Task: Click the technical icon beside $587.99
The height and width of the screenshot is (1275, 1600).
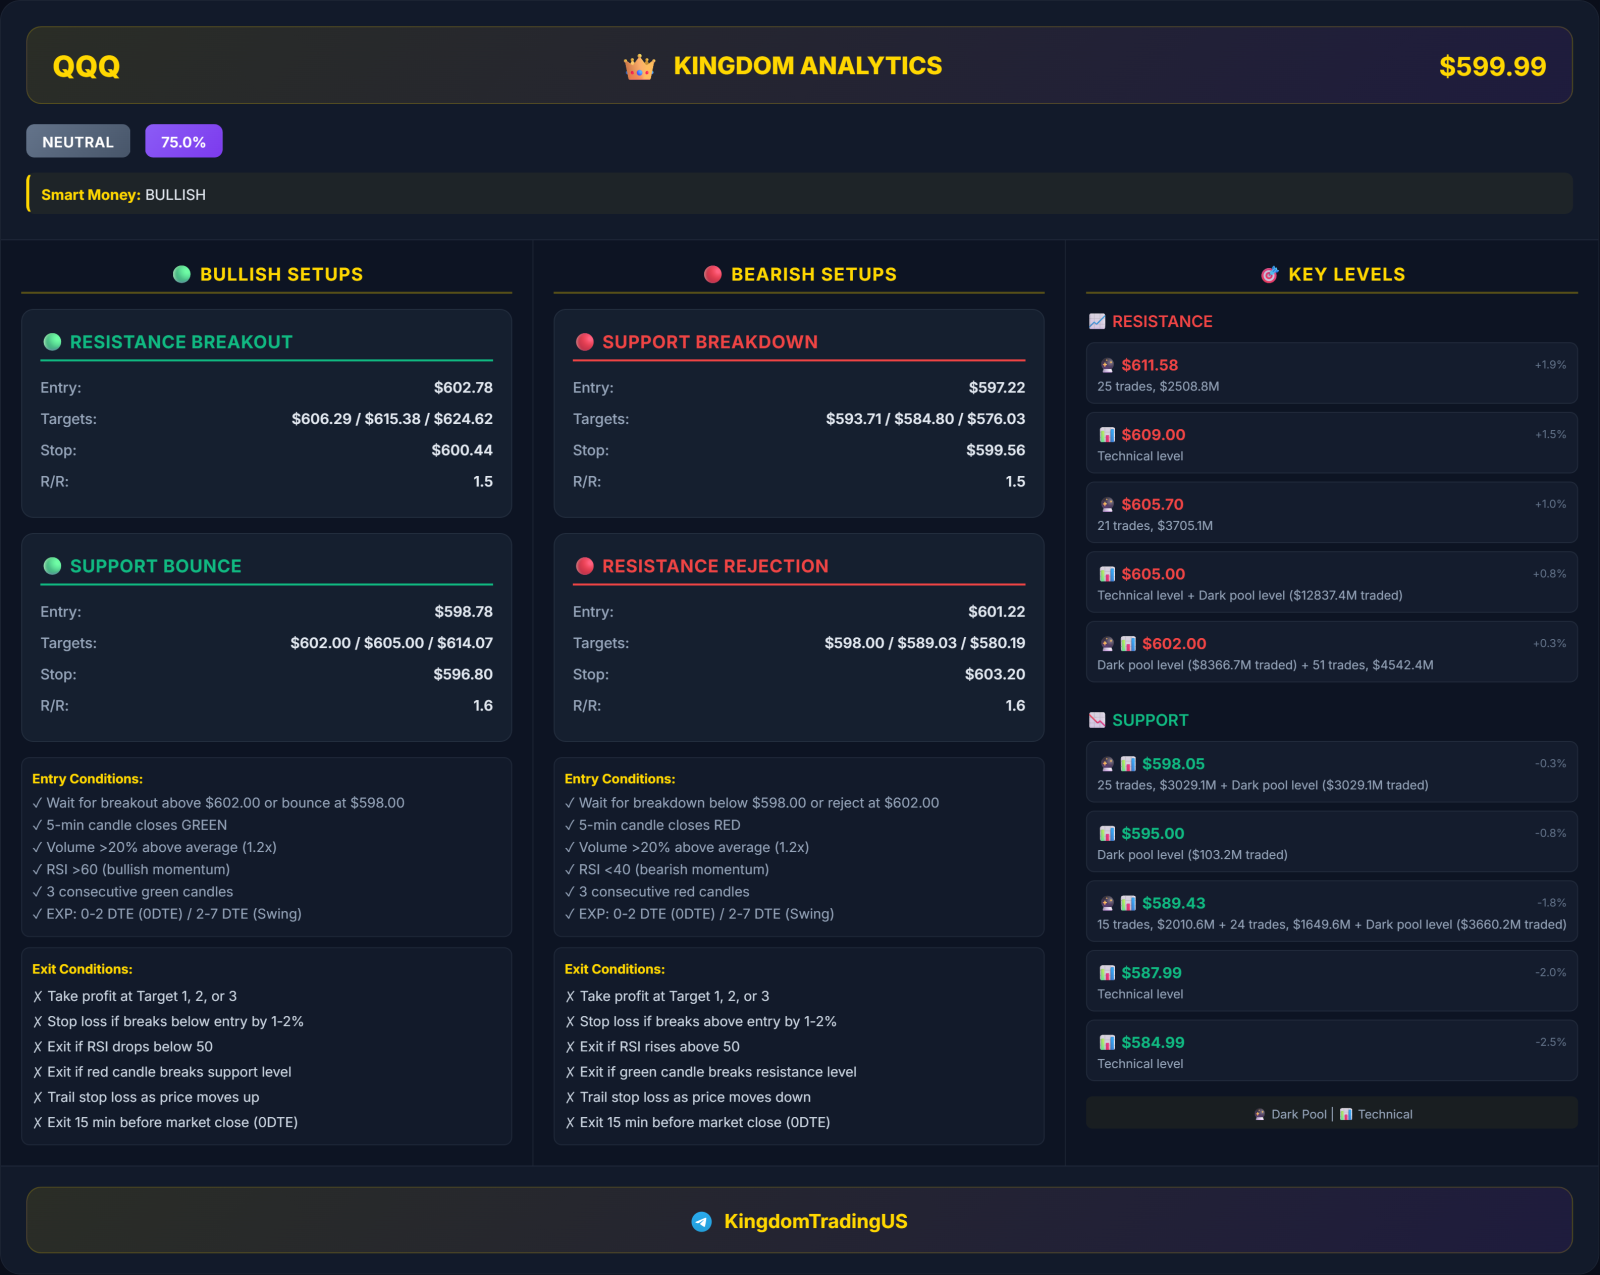Action: point(1107,973)
